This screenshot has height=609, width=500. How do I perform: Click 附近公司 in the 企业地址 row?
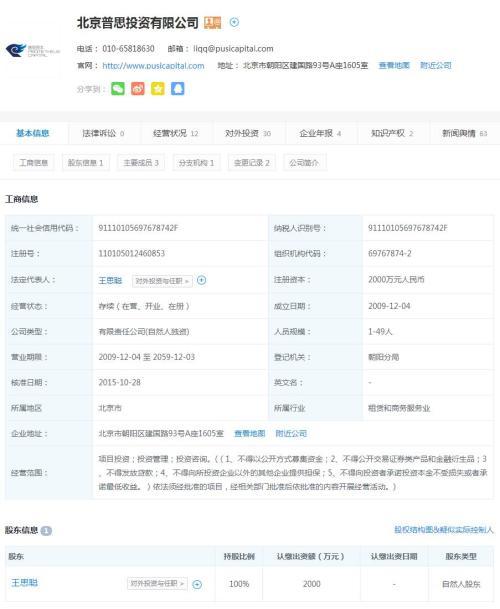(x=291, y=433)
